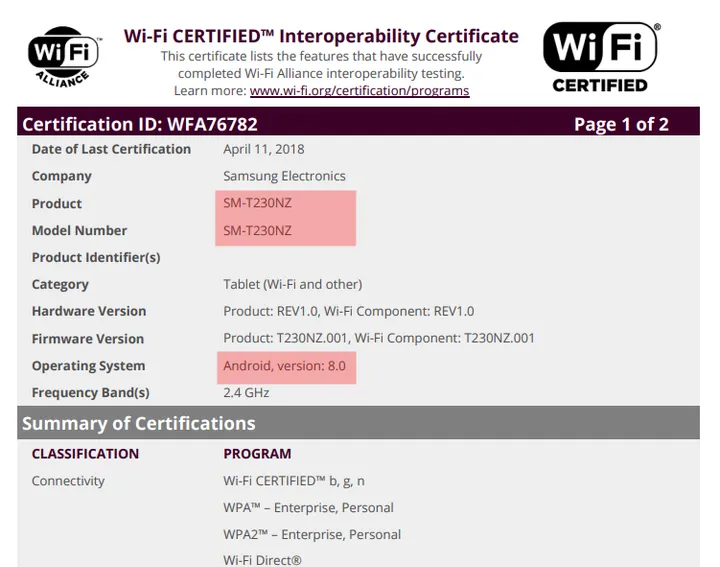Screen dimensions: 720x567
Task: Click the Wi-Fi Alliance logo
Action: point(64,57)
